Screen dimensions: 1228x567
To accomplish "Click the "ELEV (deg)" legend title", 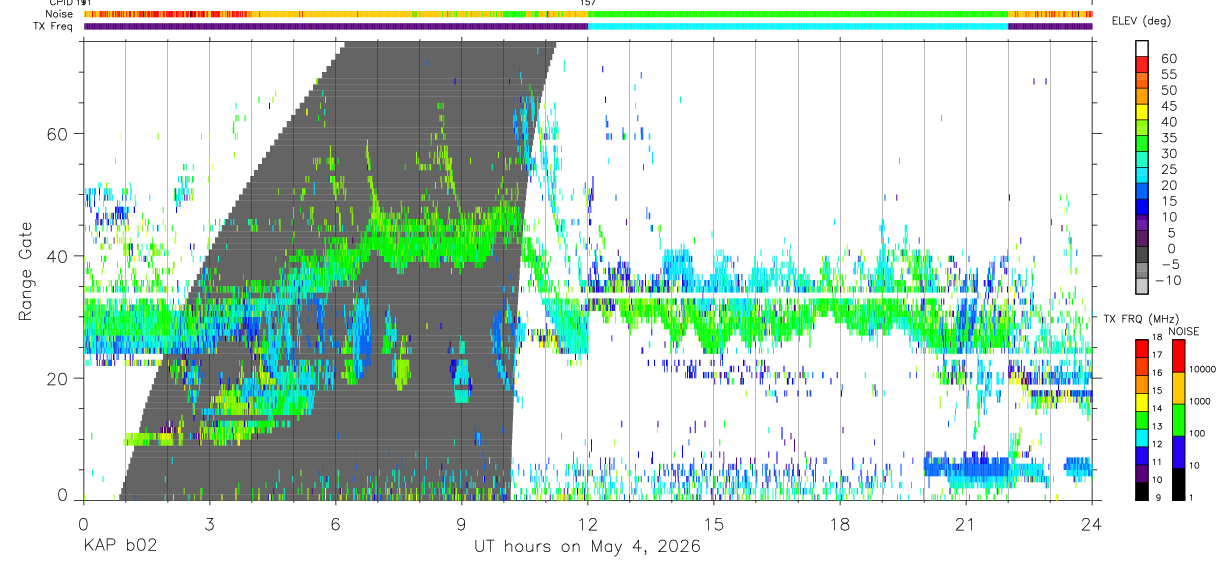I will (x=1141, y=21).
